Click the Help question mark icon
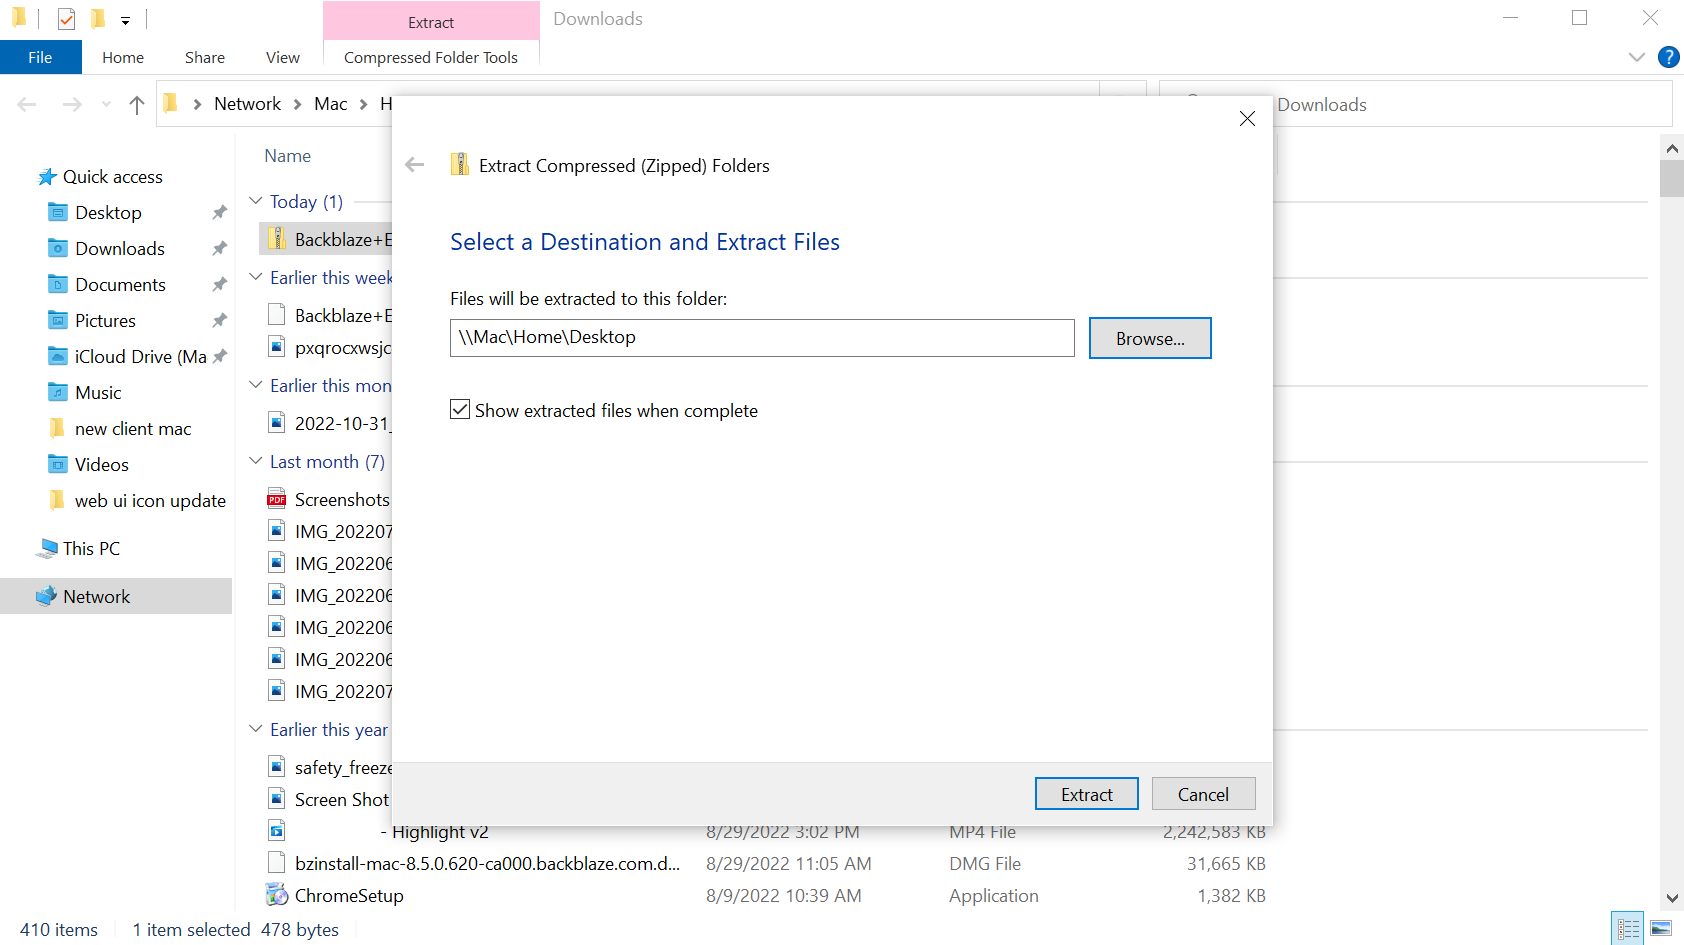 (1668, 57)
